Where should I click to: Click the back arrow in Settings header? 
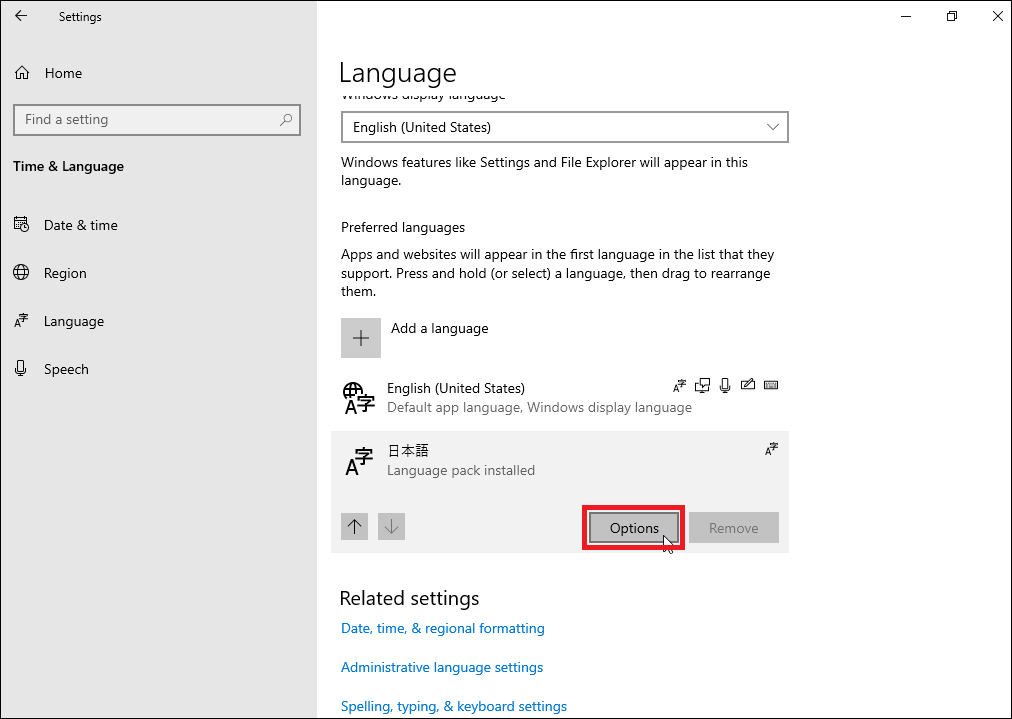21,16
